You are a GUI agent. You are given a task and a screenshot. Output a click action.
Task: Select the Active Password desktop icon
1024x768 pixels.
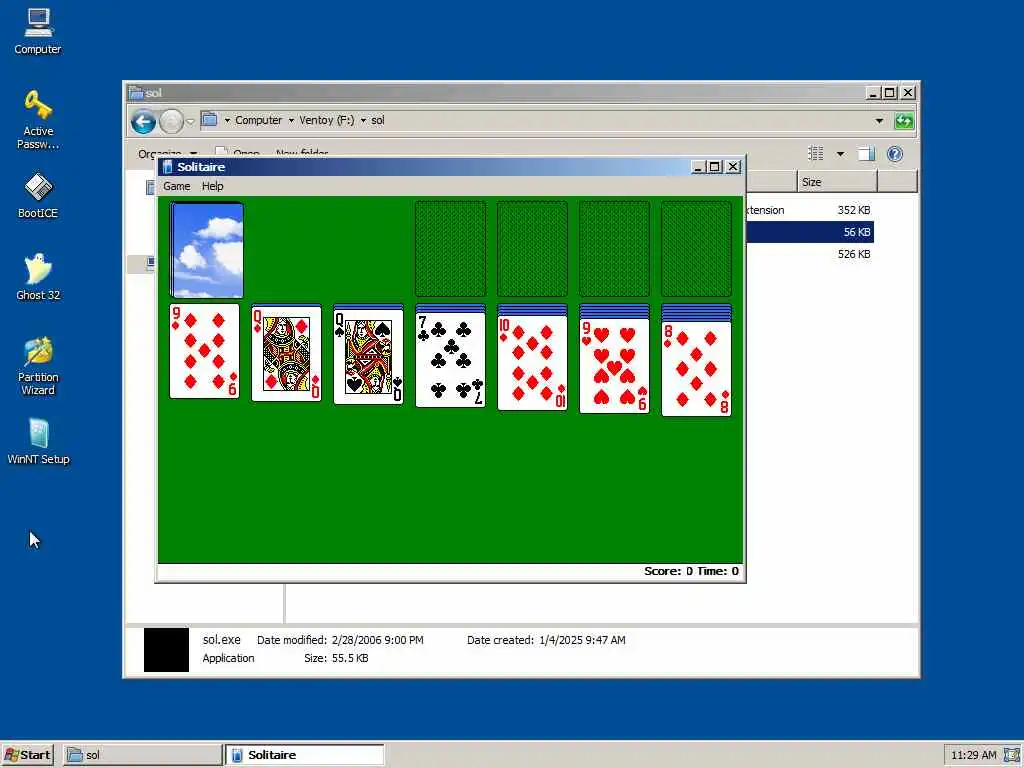[38, 120]
